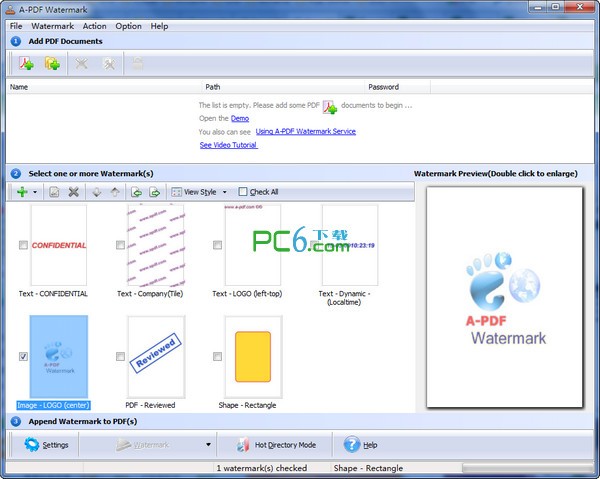This screenshot has height=479, width=600.
Task: Tick the Check All checkbox
Action: coord(243,191)
